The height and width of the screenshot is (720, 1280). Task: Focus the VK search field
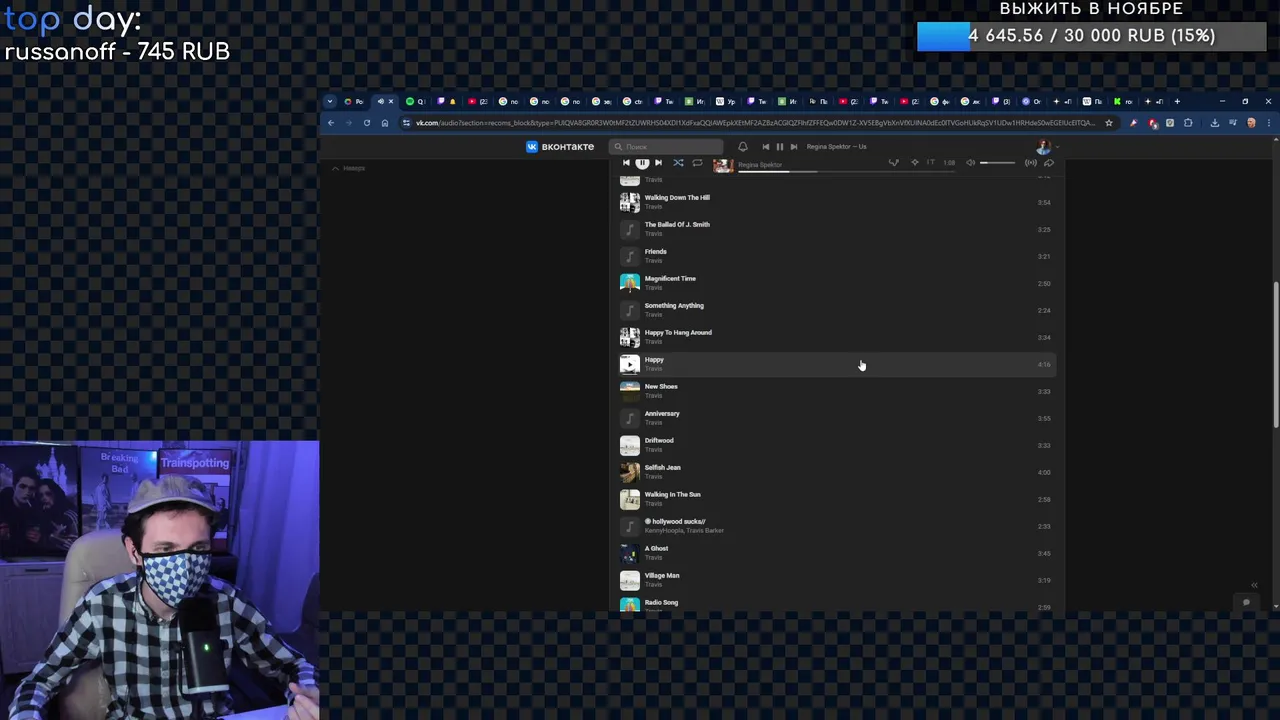pos(667,146)
